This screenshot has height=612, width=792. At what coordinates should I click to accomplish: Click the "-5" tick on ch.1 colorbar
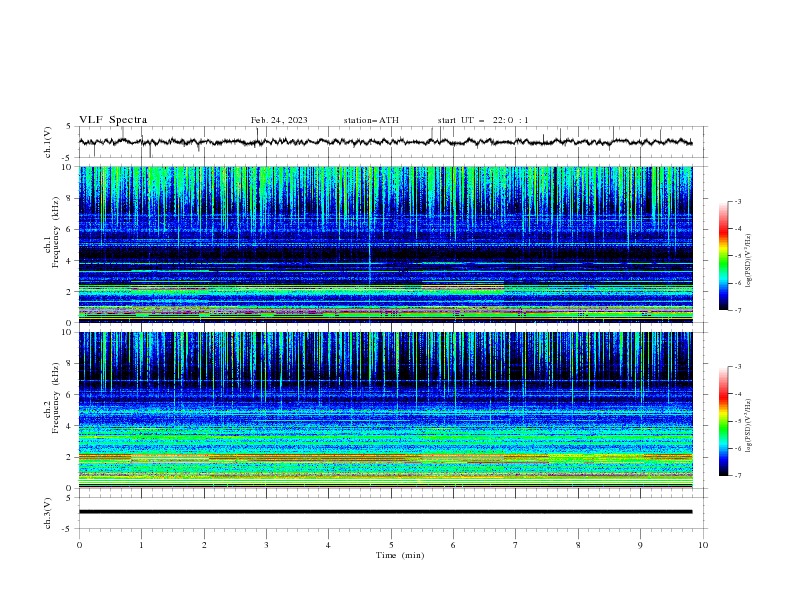pos(737,256)
